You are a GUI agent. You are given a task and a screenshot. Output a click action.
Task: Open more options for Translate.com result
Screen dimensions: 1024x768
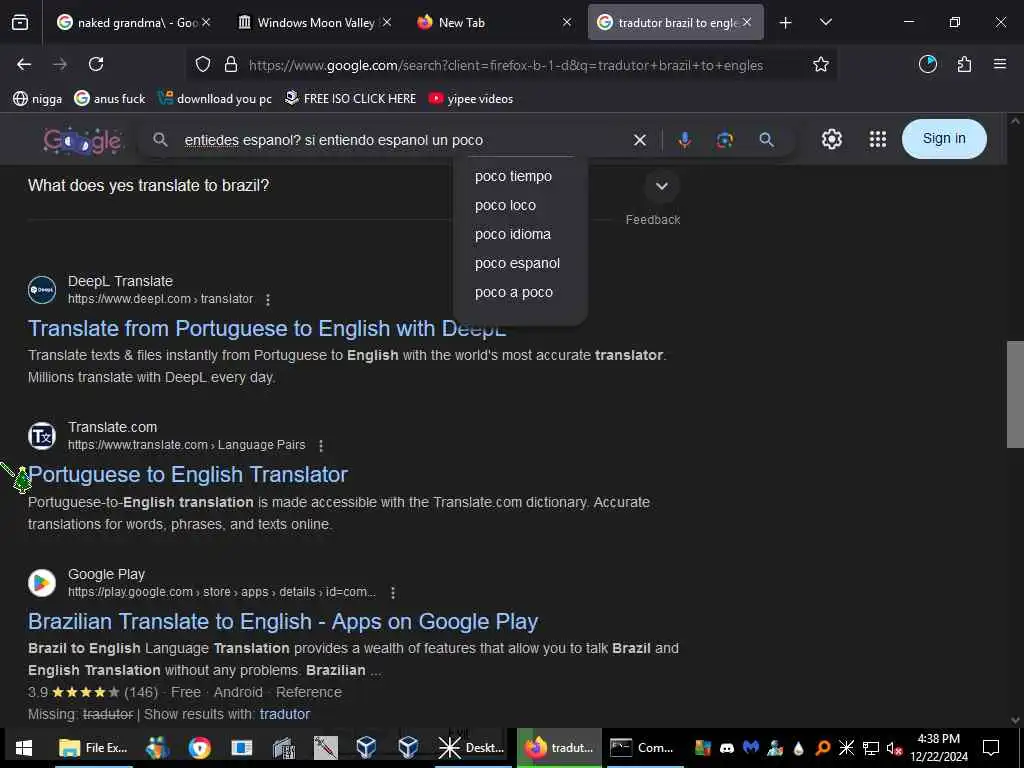(321, 445)
